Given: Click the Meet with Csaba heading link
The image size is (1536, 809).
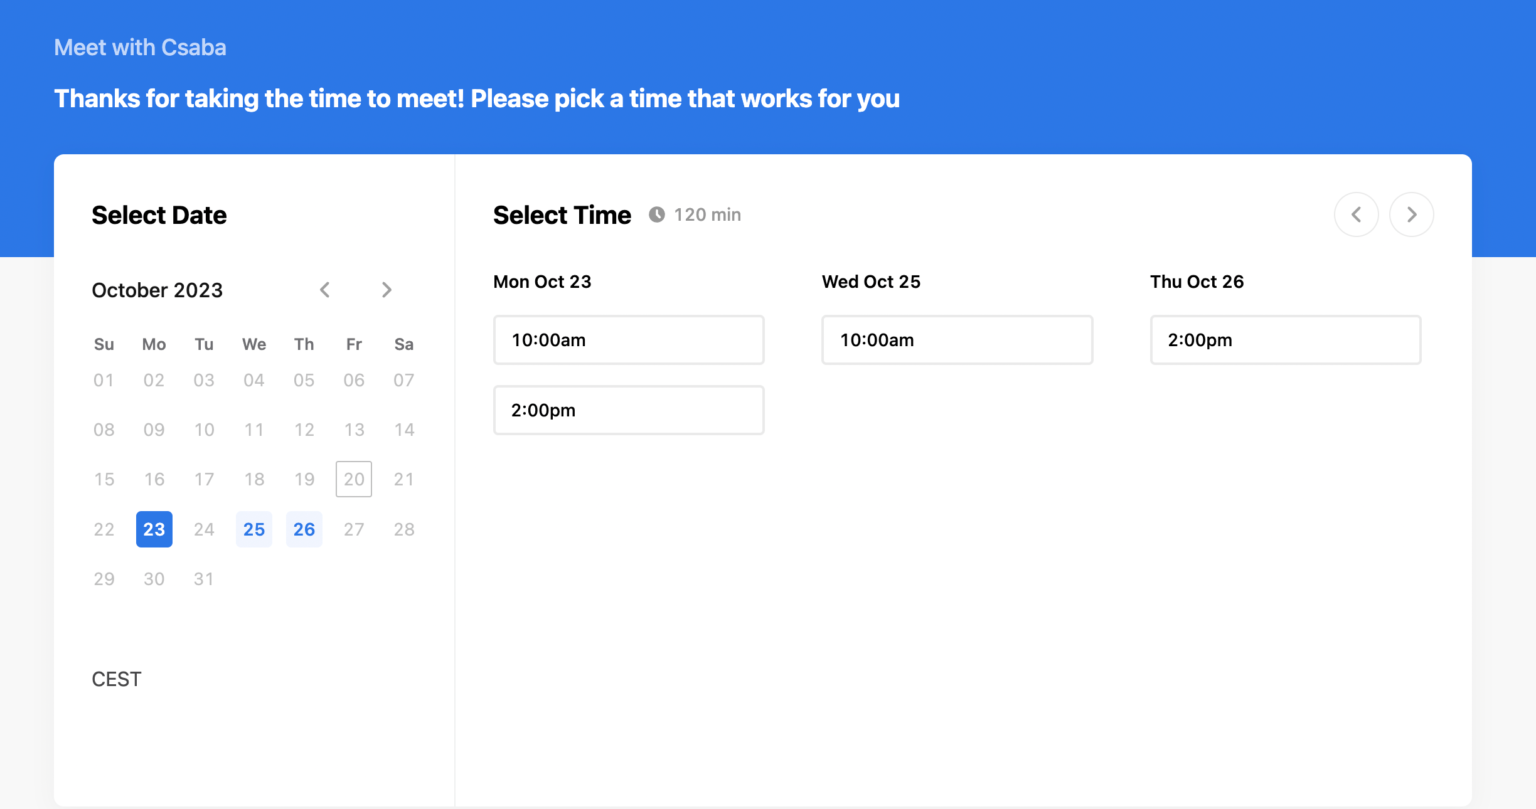Looking at the screenshot, I should click(140, 47).
